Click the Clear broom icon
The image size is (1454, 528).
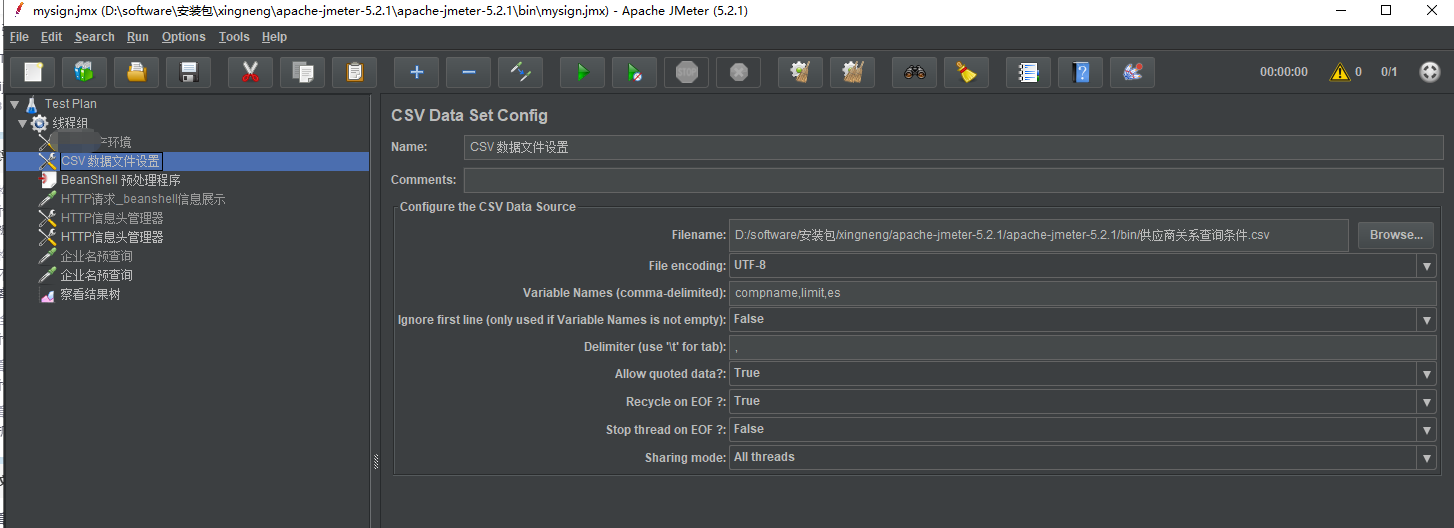click(x=800, y=72)
